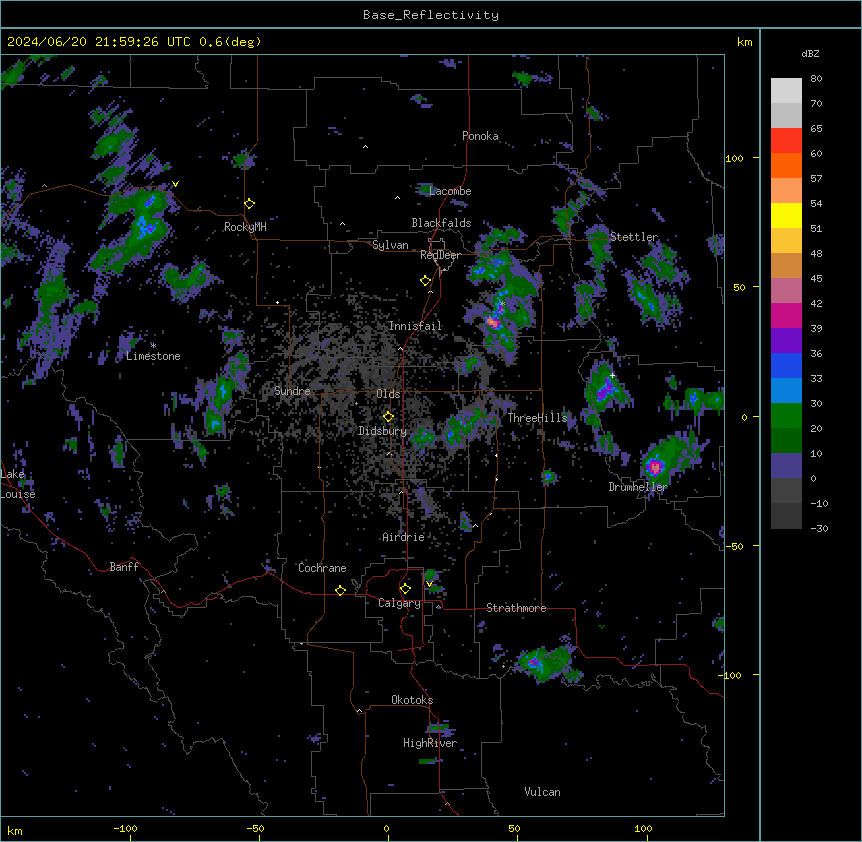The width and height of the screenshot is (862, 842).
Task: Click the yellow diamond marker above the Calgary label
Action: tap(405, 589)
